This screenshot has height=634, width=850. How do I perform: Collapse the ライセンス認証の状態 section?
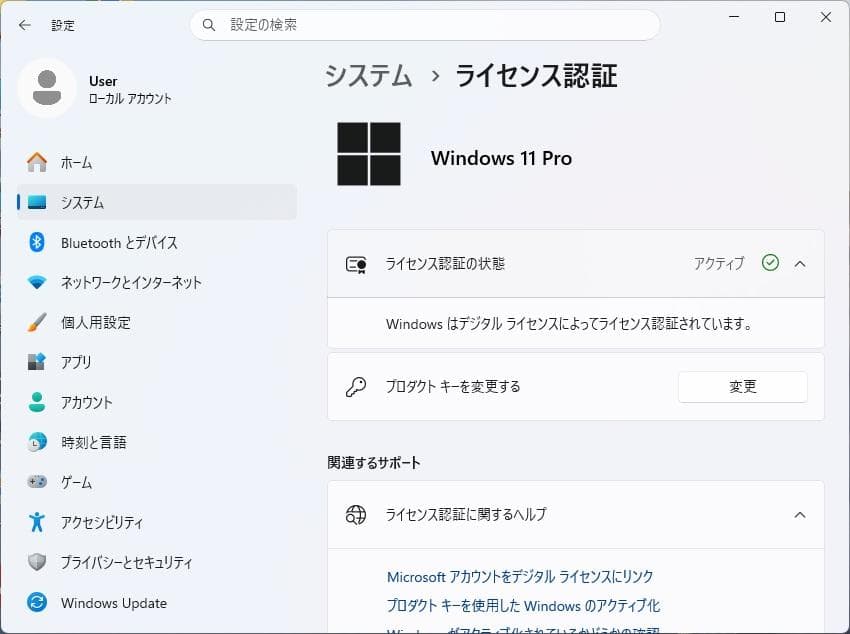799,263
